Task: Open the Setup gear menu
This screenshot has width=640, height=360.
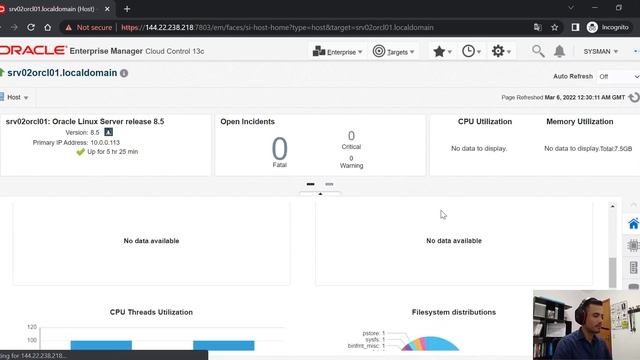Action: 501,51
